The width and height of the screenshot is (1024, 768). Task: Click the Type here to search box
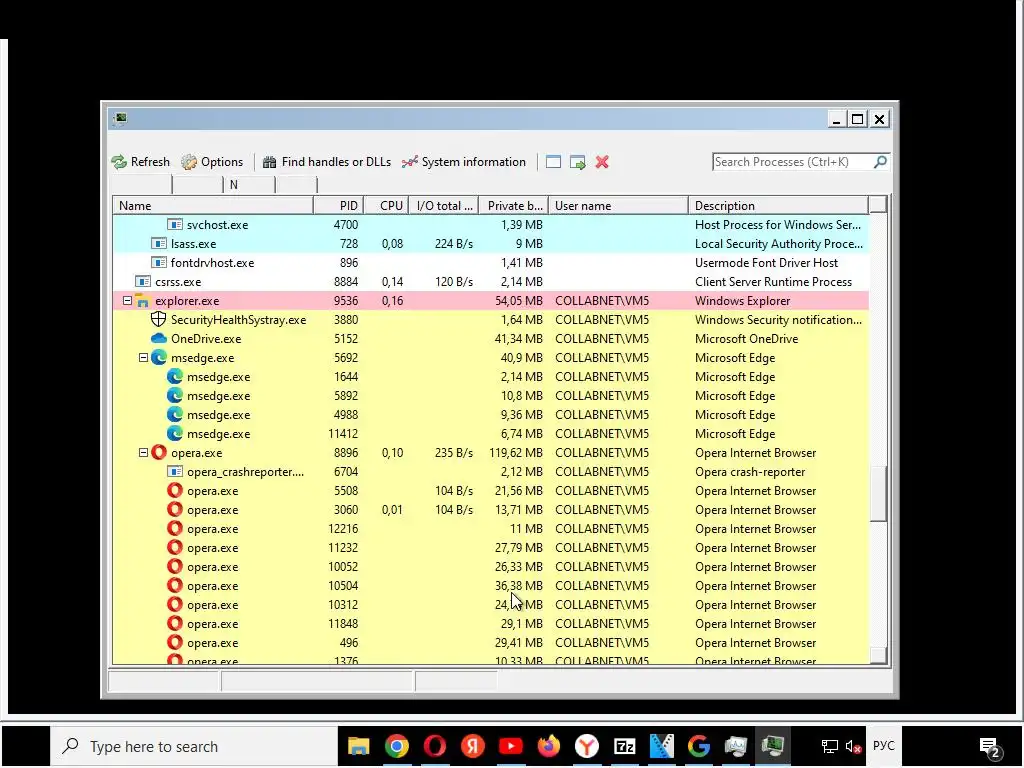coord(194,746)
